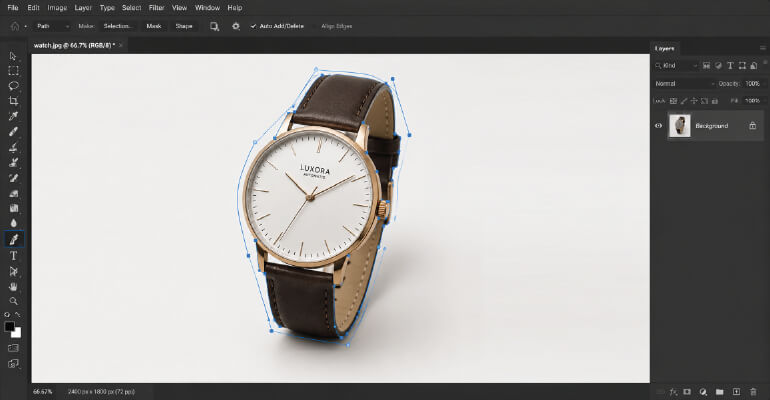Create new group folder icon
Screen dimensions: 770x400
point(719,392)
